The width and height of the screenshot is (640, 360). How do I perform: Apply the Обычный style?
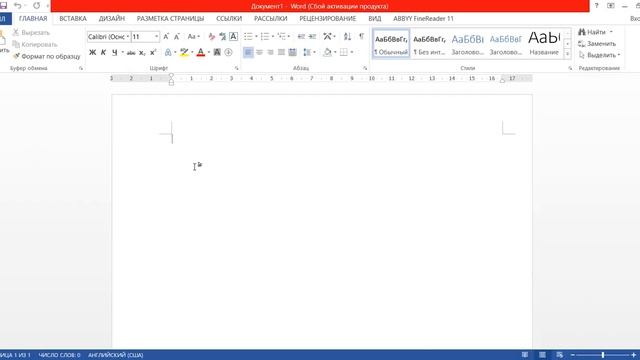tap(391, 44)
